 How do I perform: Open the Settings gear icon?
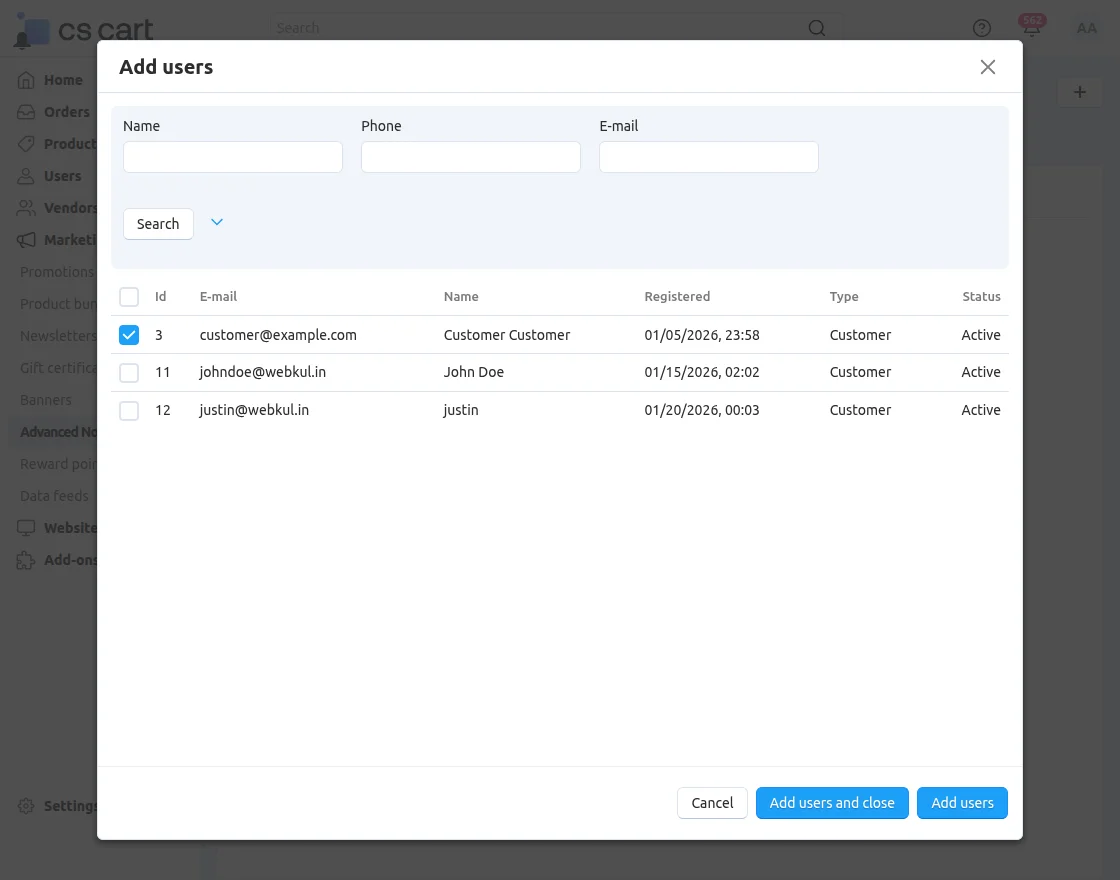(x=27, y=806)
